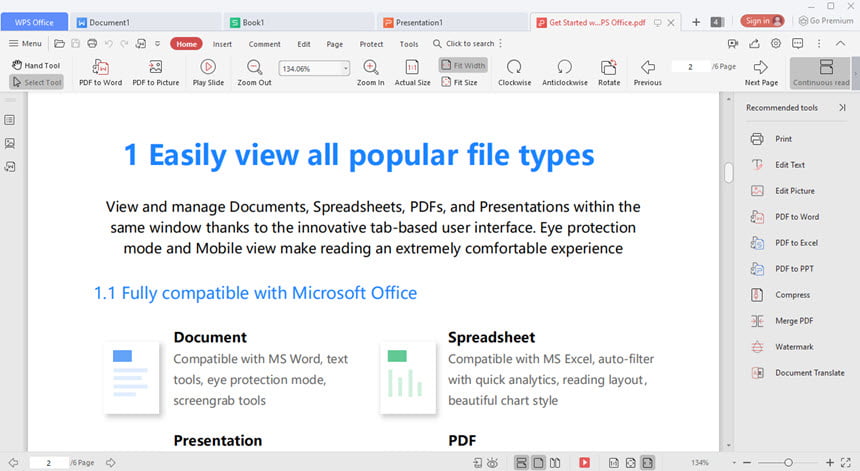Screen dimensions: 860x471
Task: Open the Rotate tool
Action: pyautogui.click(x=609, y=73)
